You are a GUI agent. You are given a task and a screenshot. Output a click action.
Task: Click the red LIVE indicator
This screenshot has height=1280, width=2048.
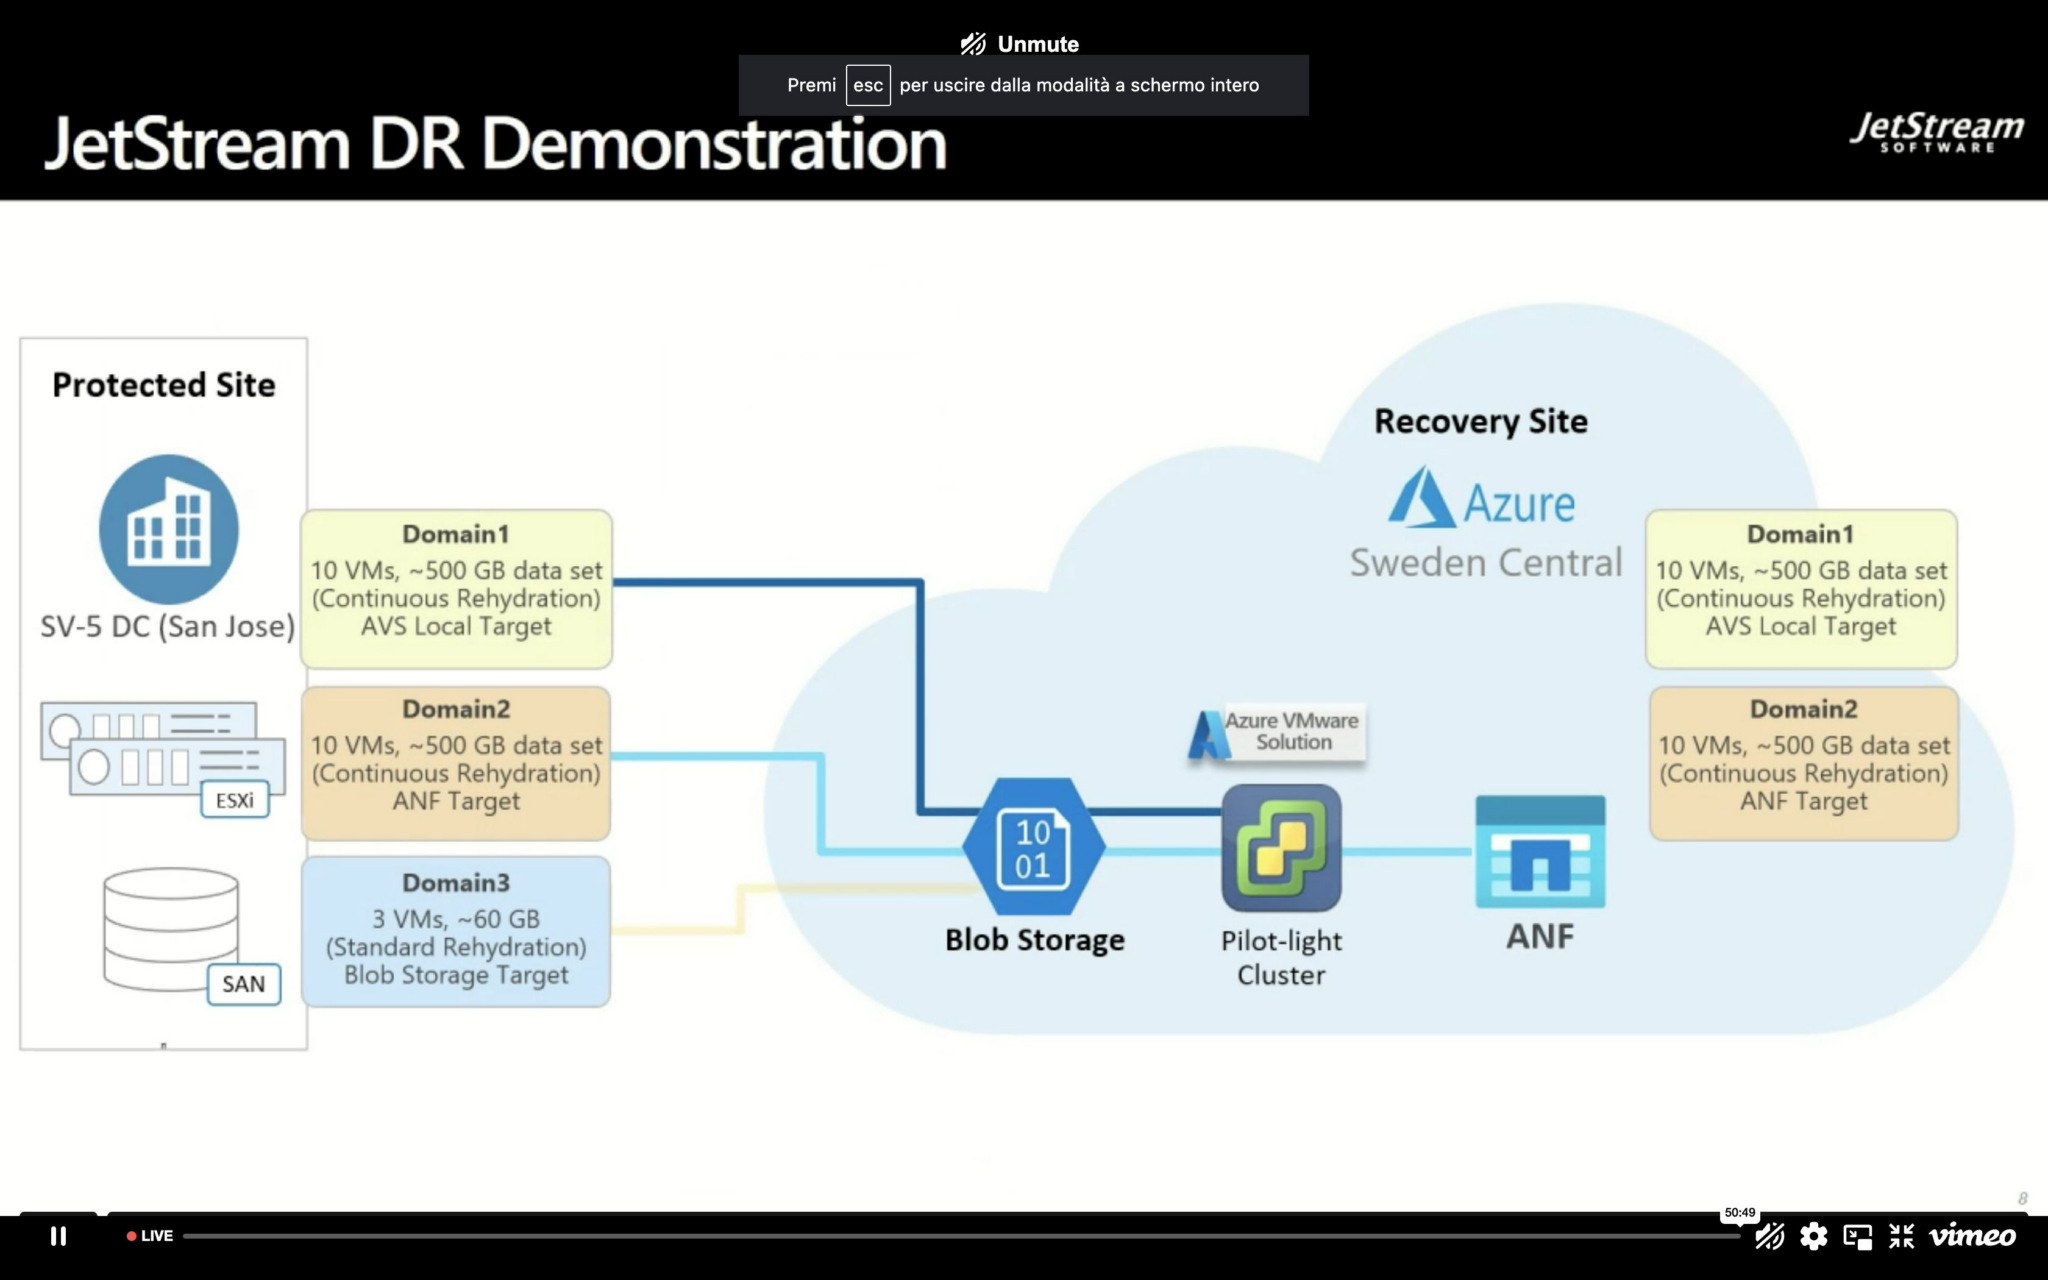tap(150, 1236)
